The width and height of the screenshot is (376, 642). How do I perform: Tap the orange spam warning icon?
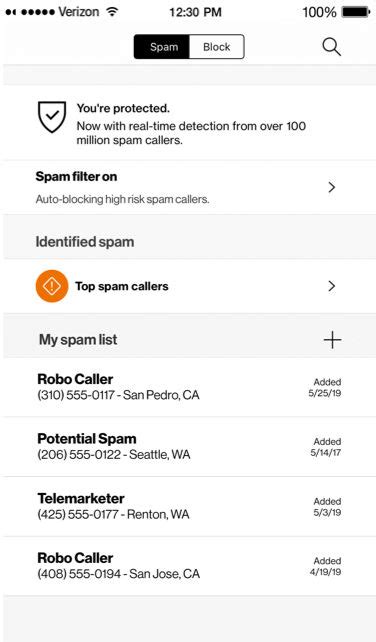click(52, 286)
